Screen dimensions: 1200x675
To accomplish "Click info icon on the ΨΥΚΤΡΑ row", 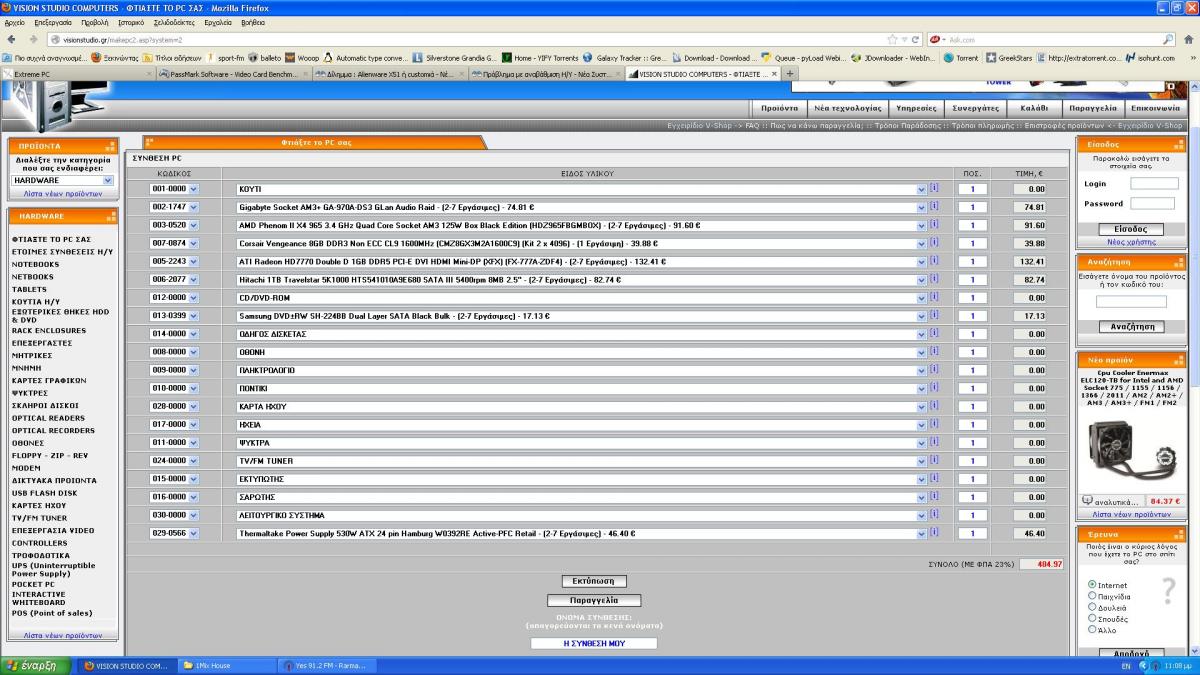I will click(934, 441).
